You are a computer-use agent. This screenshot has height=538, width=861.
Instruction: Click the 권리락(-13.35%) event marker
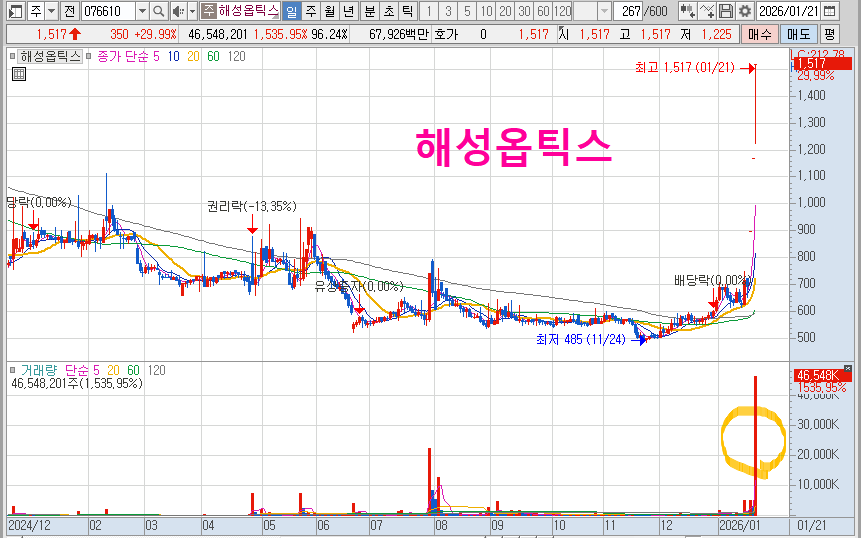[x=251, y=206]
